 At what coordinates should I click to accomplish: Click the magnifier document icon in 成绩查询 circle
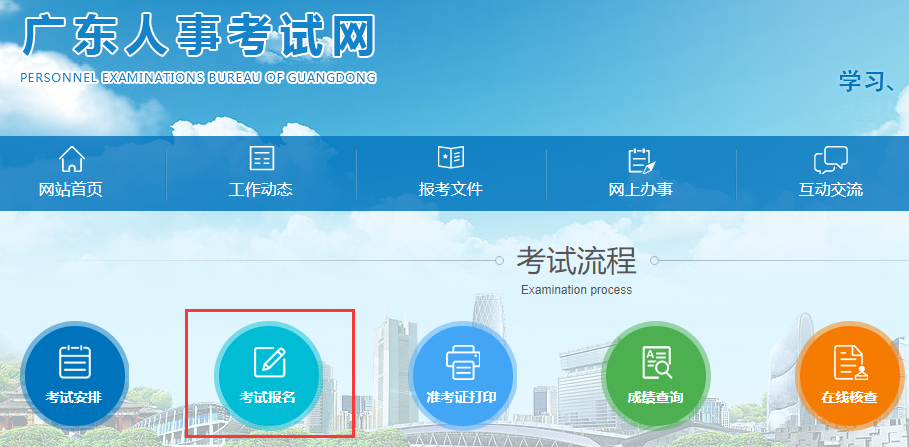(x=656, y=362)
